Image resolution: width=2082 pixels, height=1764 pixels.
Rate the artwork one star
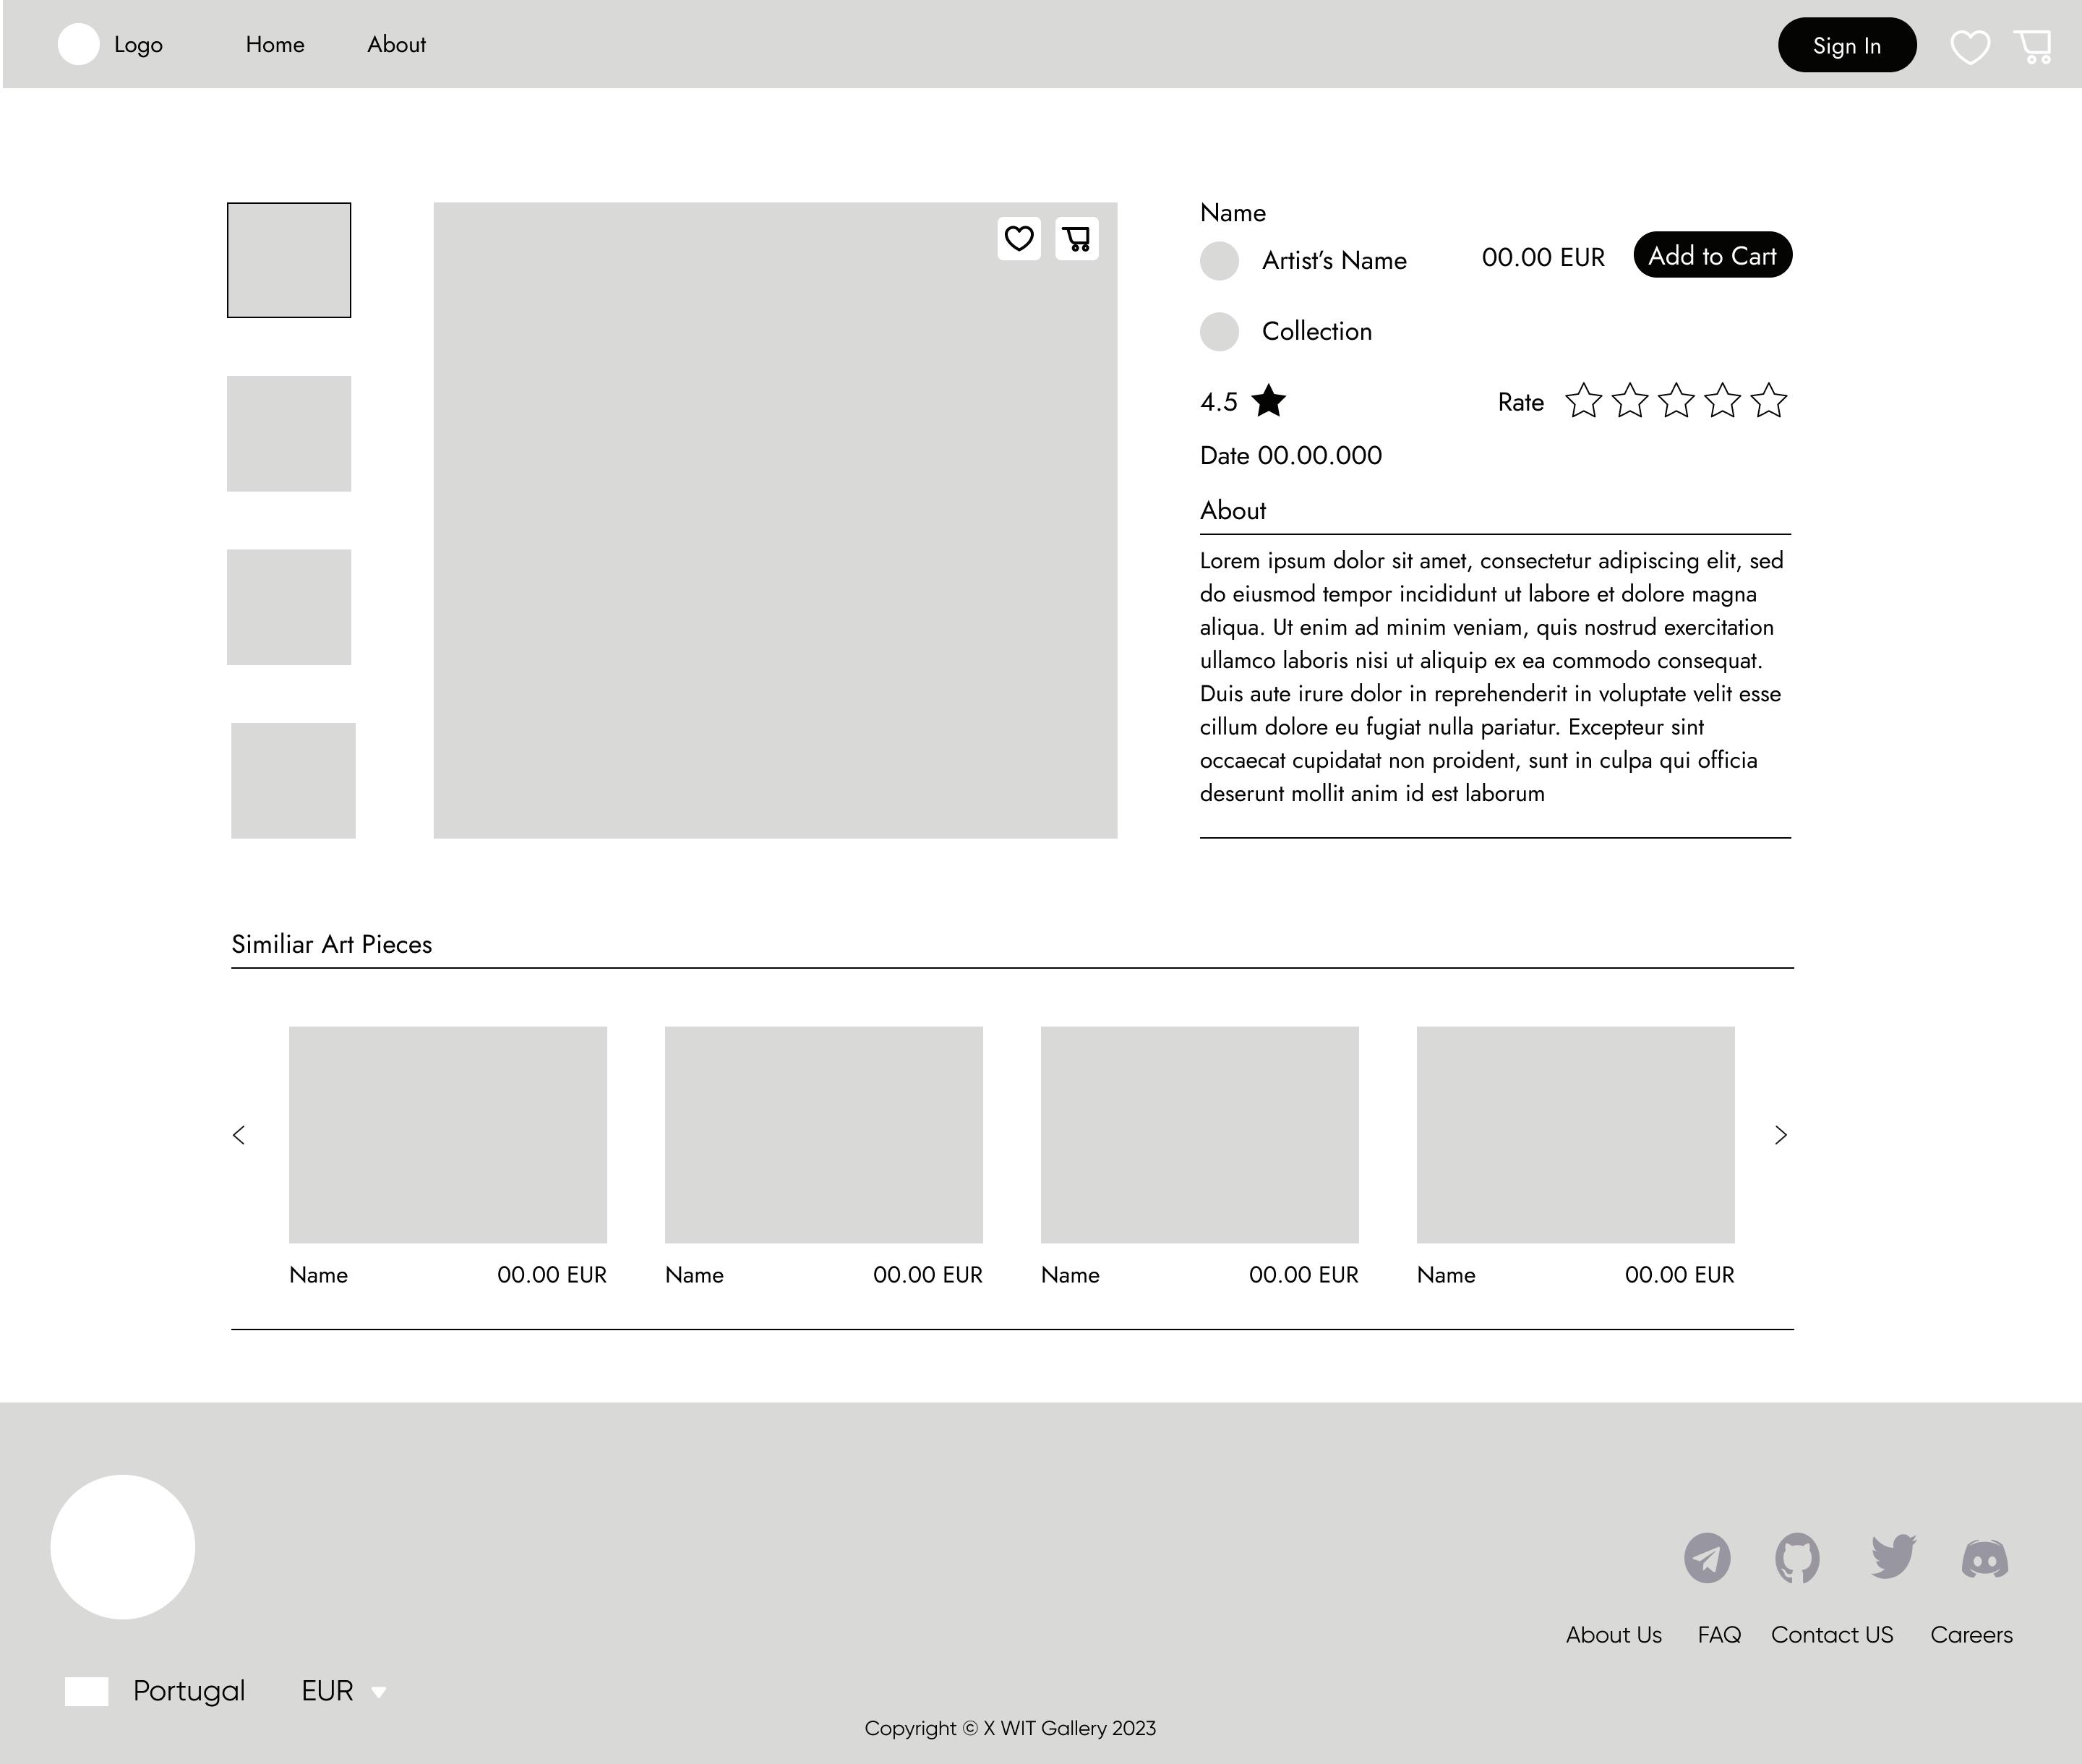point(1583,401)
